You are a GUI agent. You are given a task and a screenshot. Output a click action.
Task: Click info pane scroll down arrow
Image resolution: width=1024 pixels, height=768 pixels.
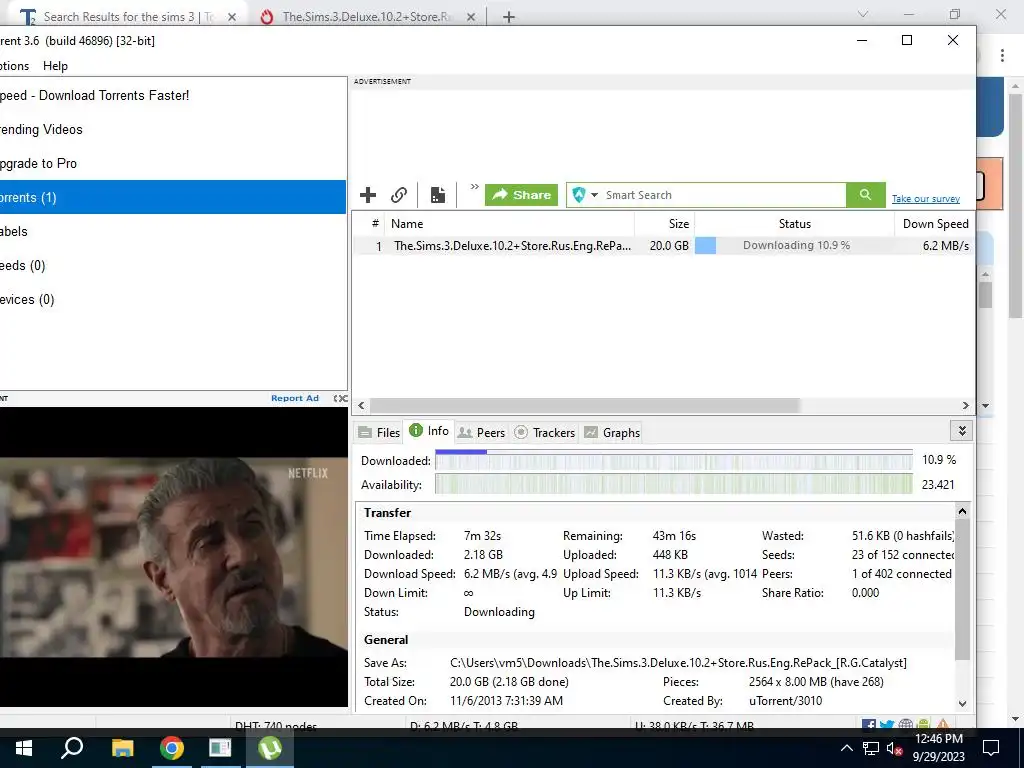click(962, 703)
